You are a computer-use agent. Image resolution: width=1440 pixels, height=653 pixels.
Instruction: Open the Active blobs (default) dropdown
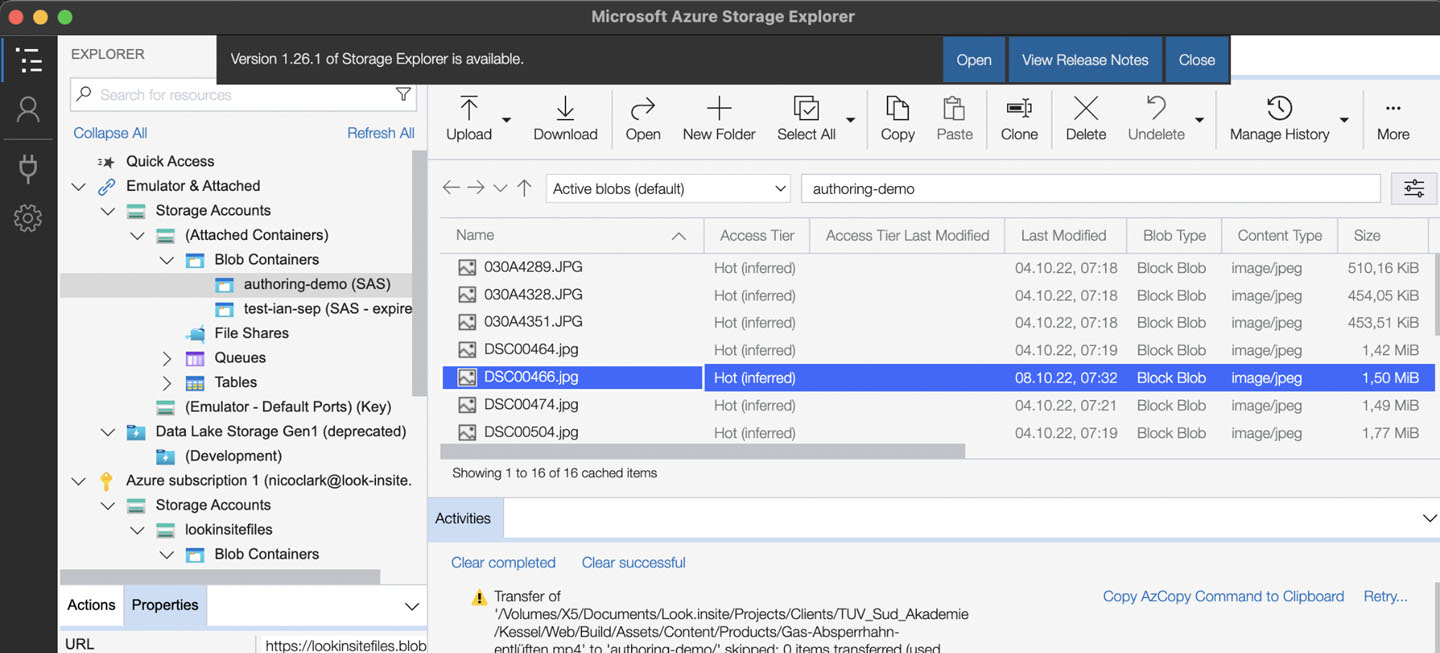tap(669, 188)
